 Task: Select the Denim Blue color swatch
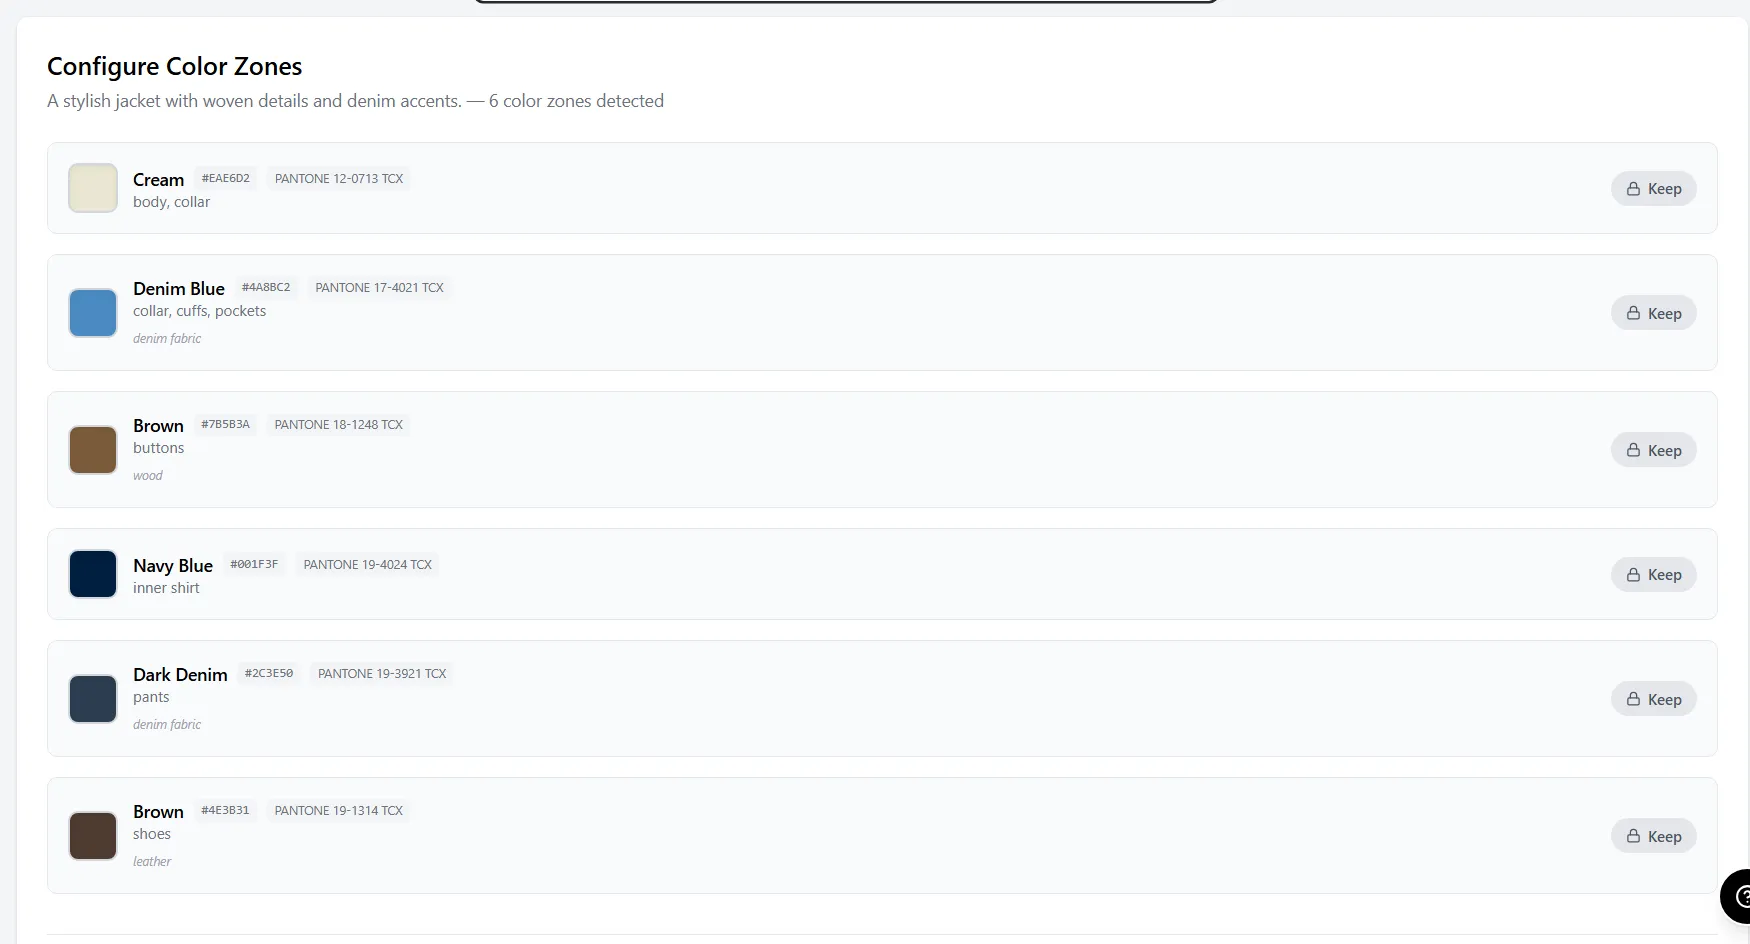coord(93,313)
